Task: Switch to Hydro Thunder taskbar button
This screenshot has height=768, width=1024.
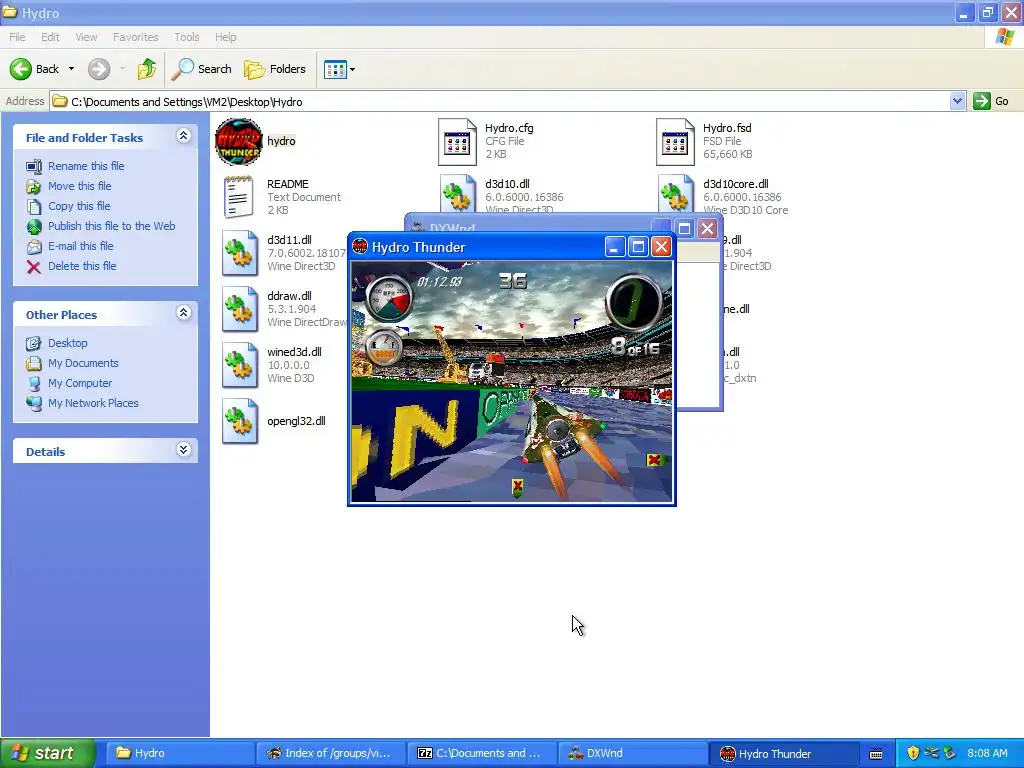Action: point(784,753)
